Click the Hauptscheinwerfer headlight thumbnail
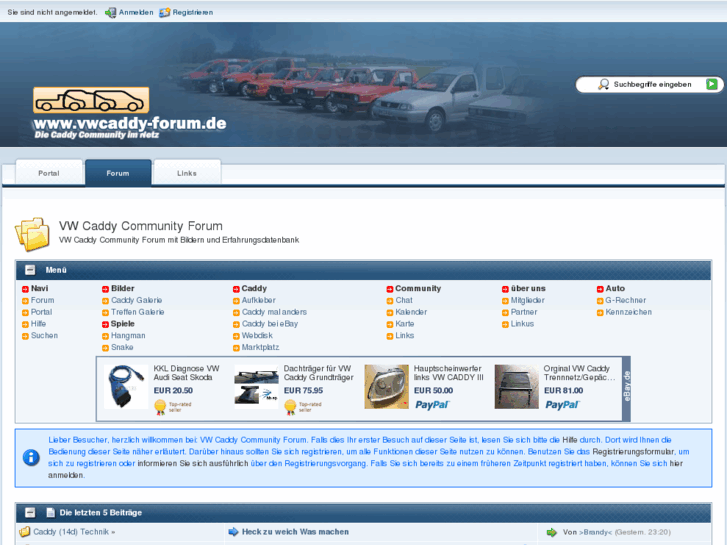This screenshot has height=545, width=727. point(386,387)
